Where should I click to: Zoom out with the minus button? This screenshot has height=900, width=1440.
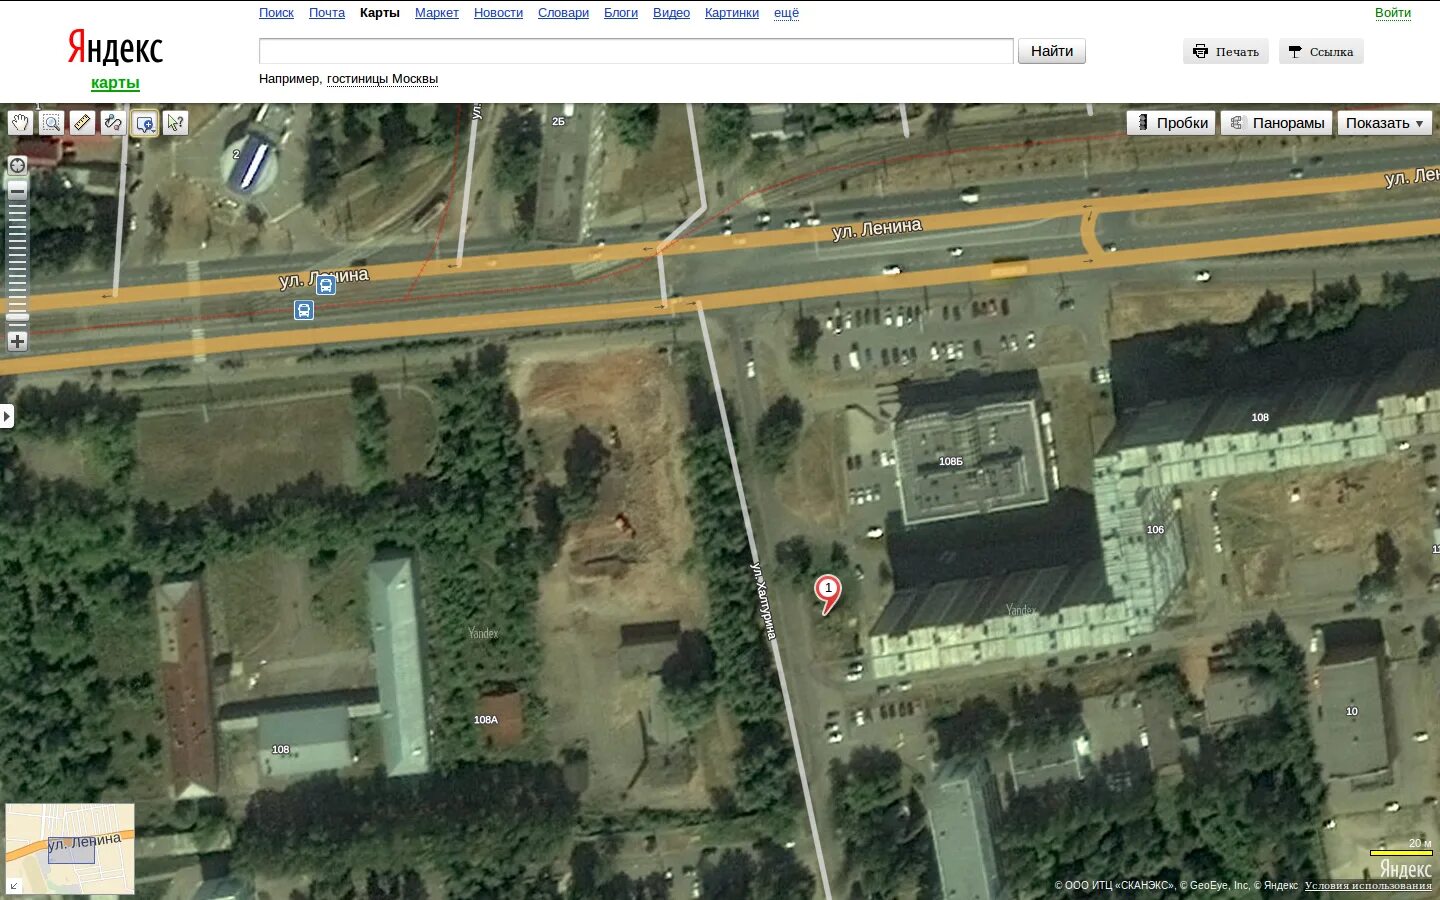tap(17, 190)
